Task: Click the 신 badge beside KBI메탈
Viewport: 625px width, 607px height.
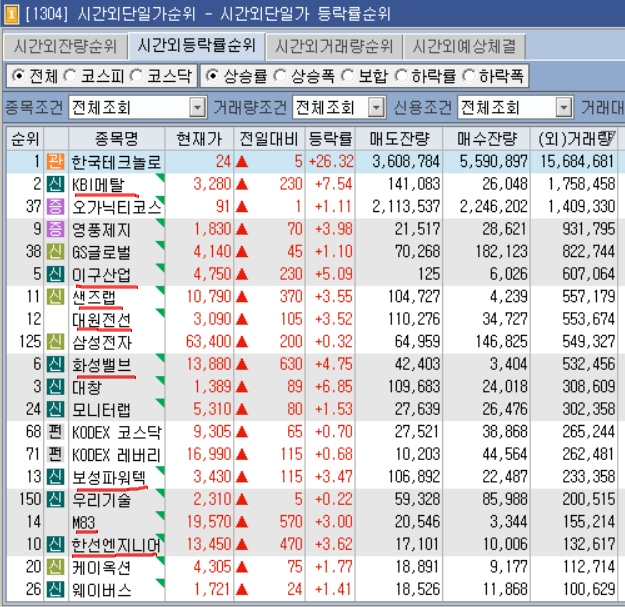Action: [55, 184]
